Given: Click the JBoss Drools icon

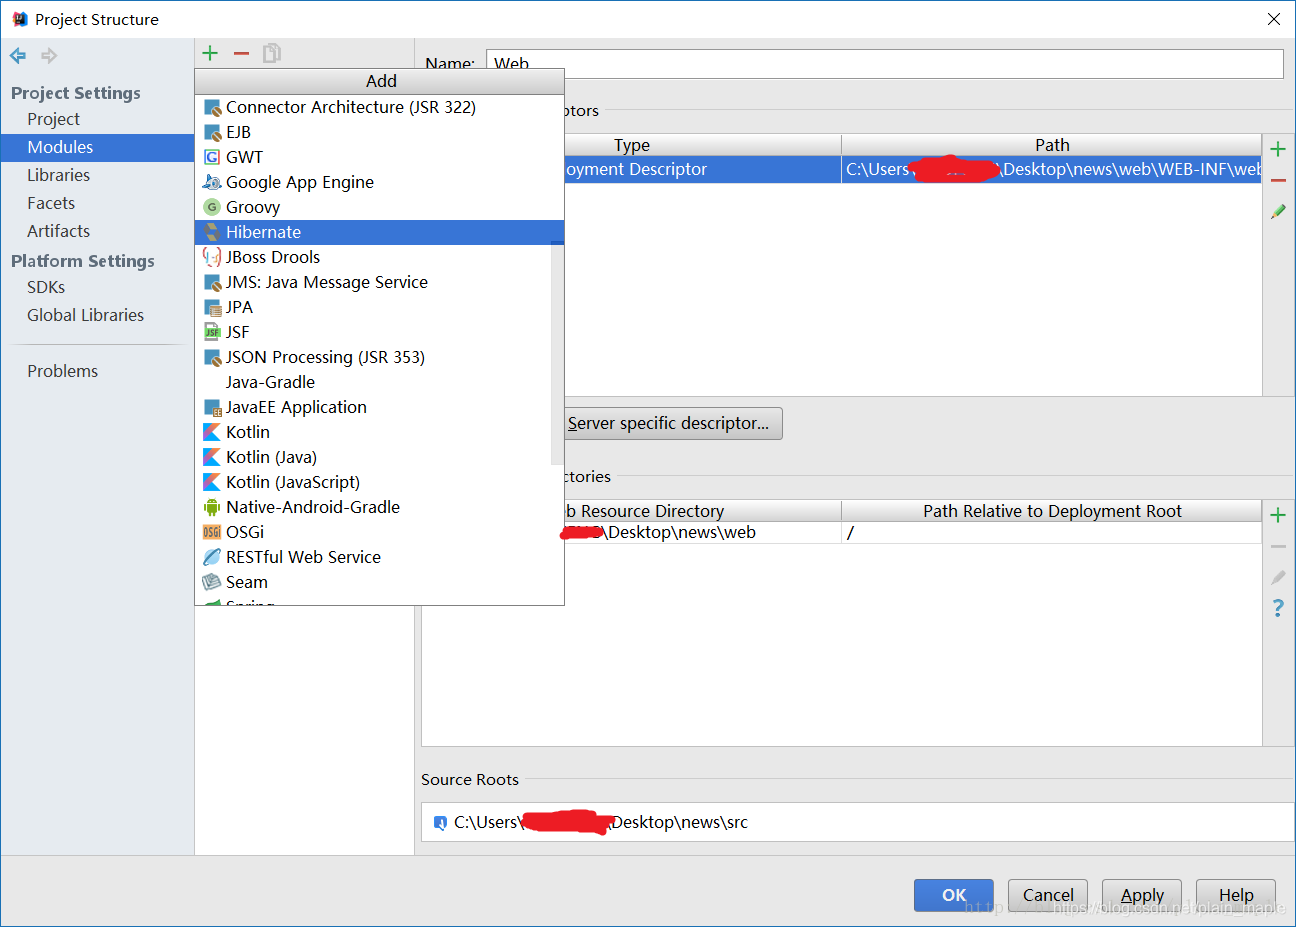Looking at the screenshot, I should (212, 257).
